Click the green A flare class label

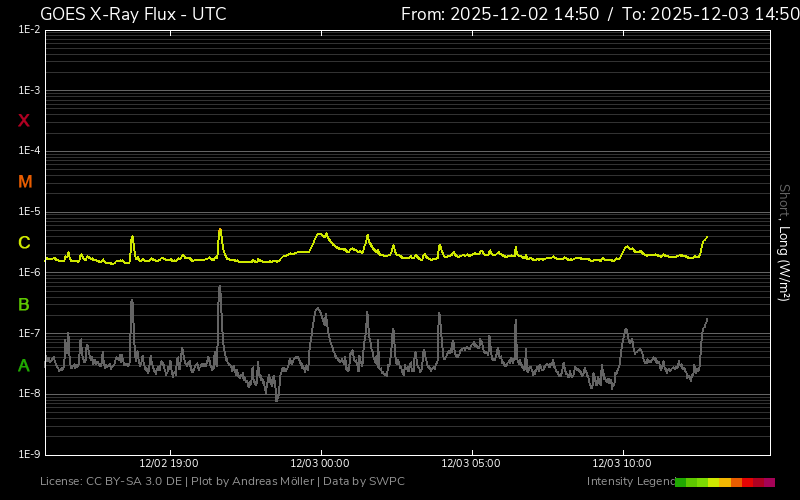pyautogui.click(x=24, y=366)
